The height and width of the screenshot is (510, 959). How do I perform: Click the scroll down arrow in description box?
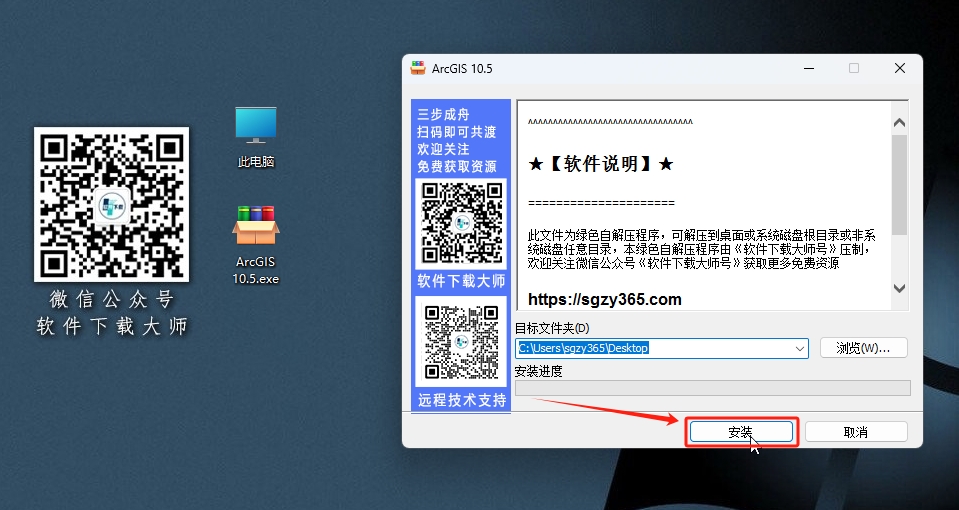click(x=899, y=288)
